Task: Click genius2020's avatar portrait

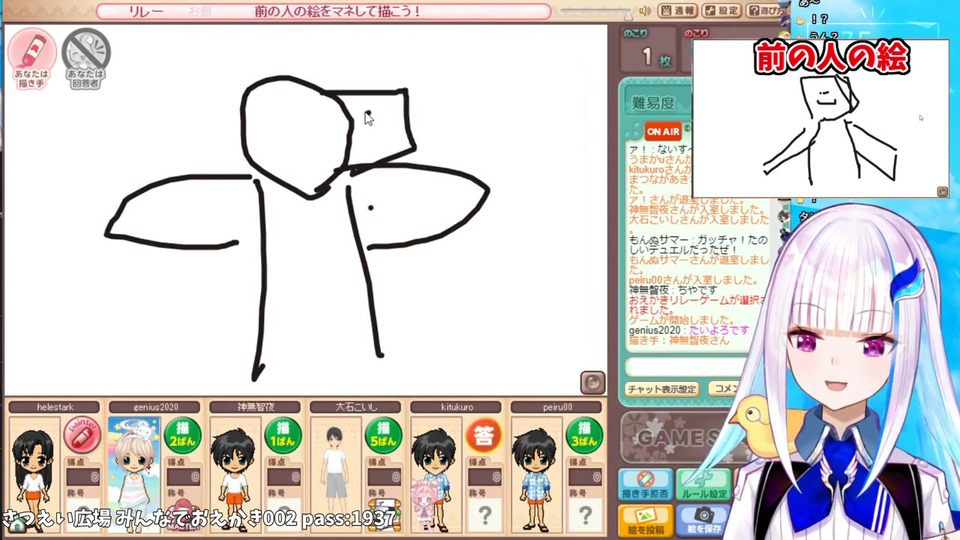Action: click(x=135, y=474)
